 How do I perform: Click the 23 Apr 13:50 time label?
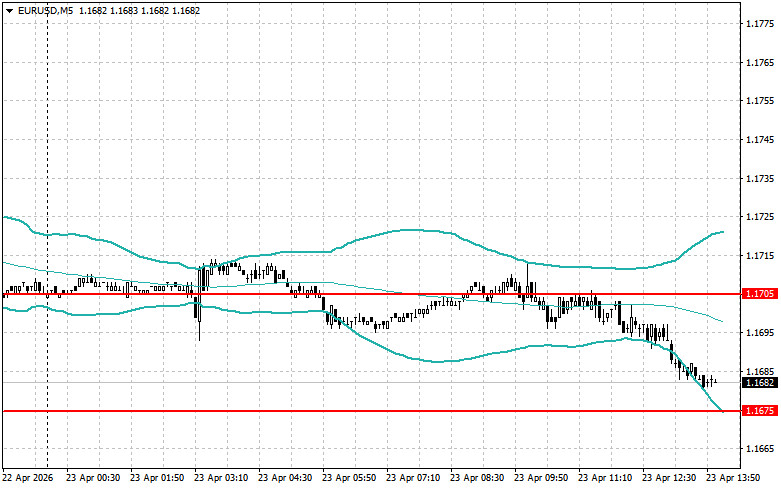[733, 478]
